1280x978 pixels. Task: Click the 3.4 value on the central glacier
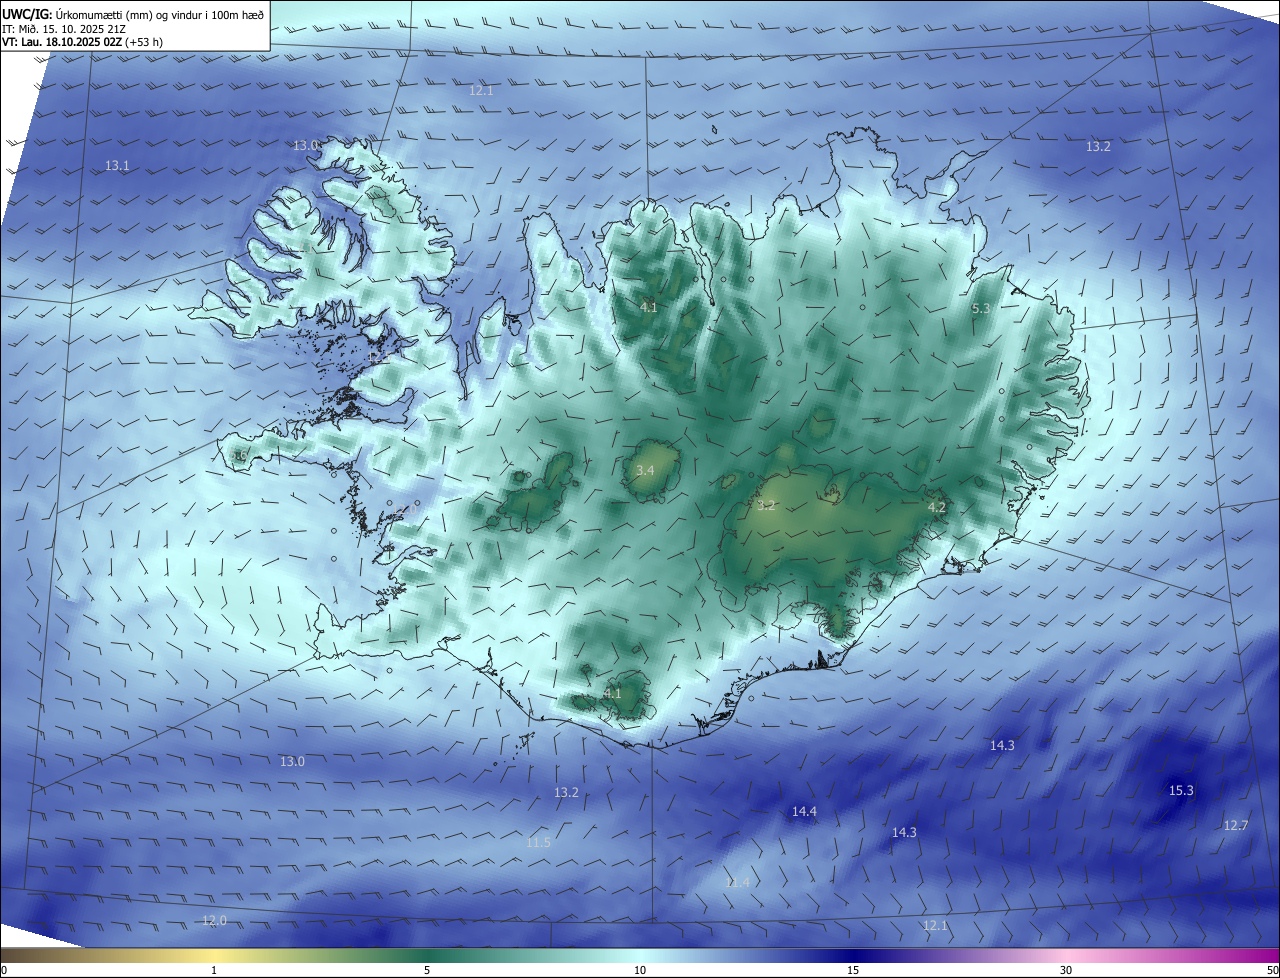(x=645, y=470)
